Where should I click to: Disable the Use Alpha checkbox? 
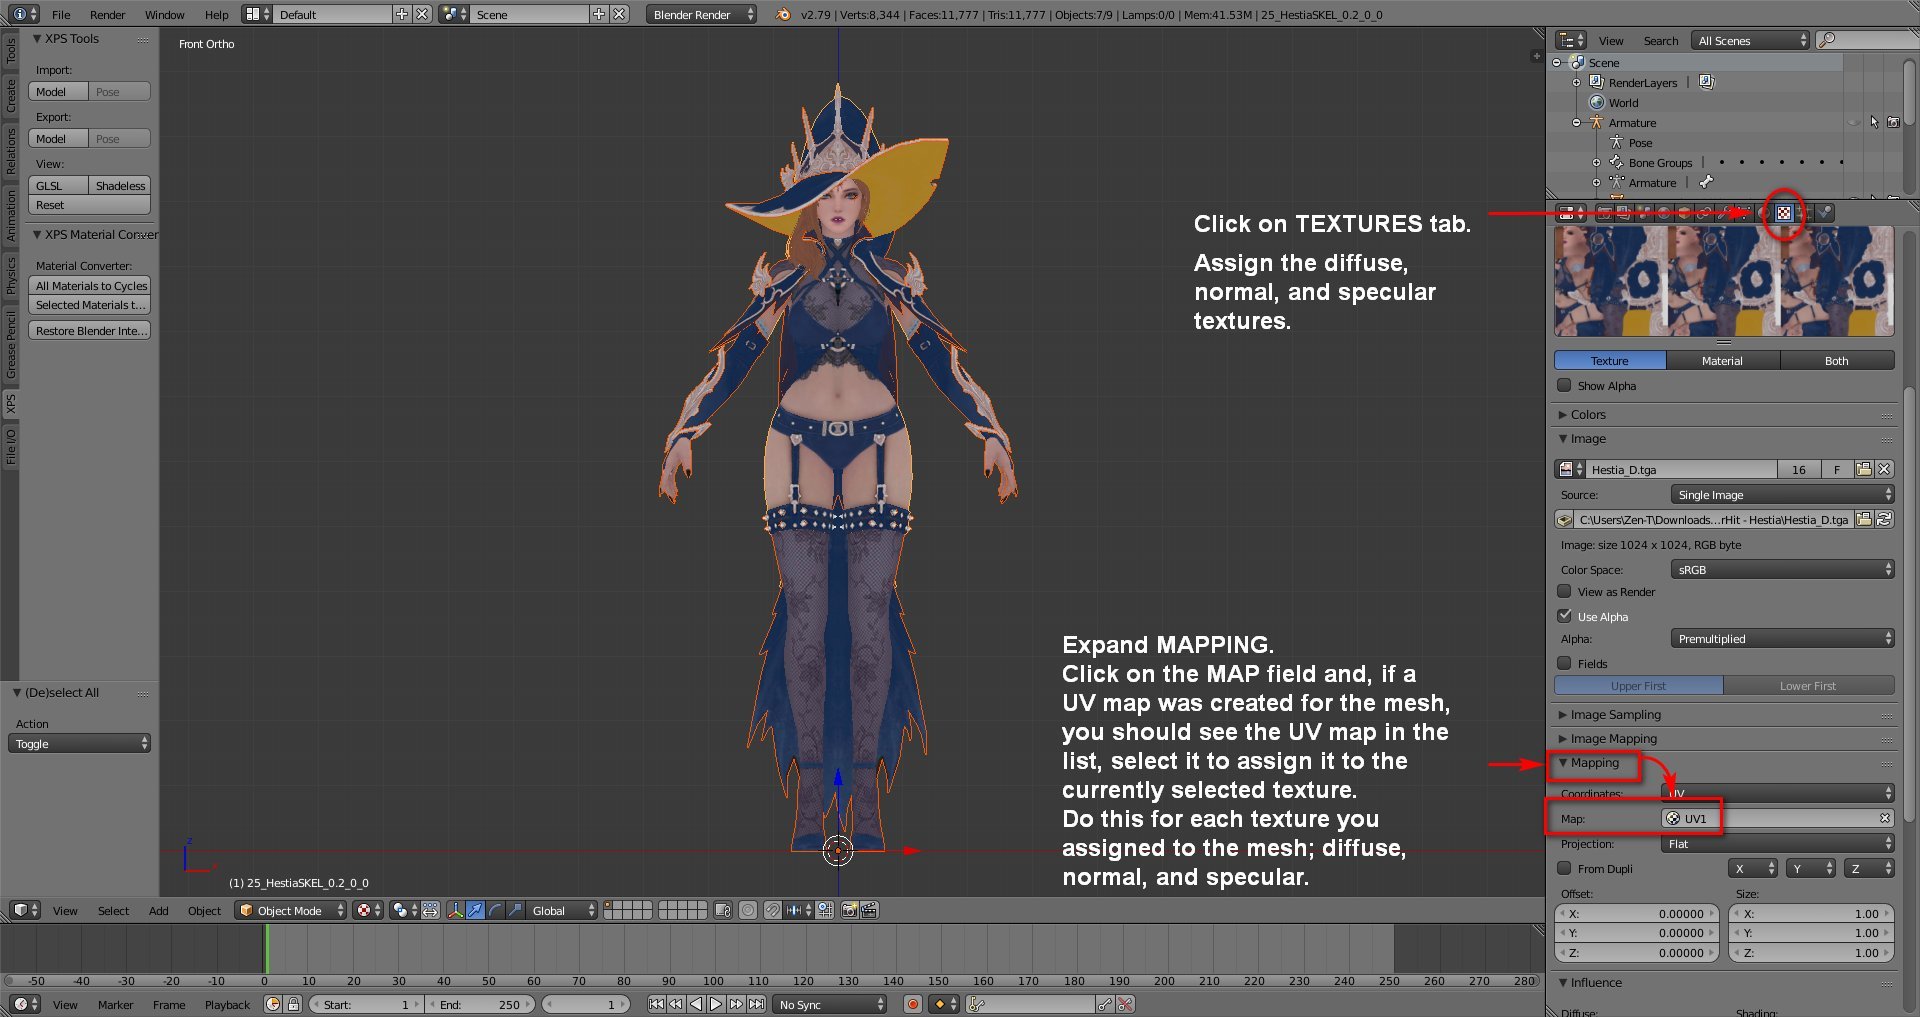point(1564,616)
